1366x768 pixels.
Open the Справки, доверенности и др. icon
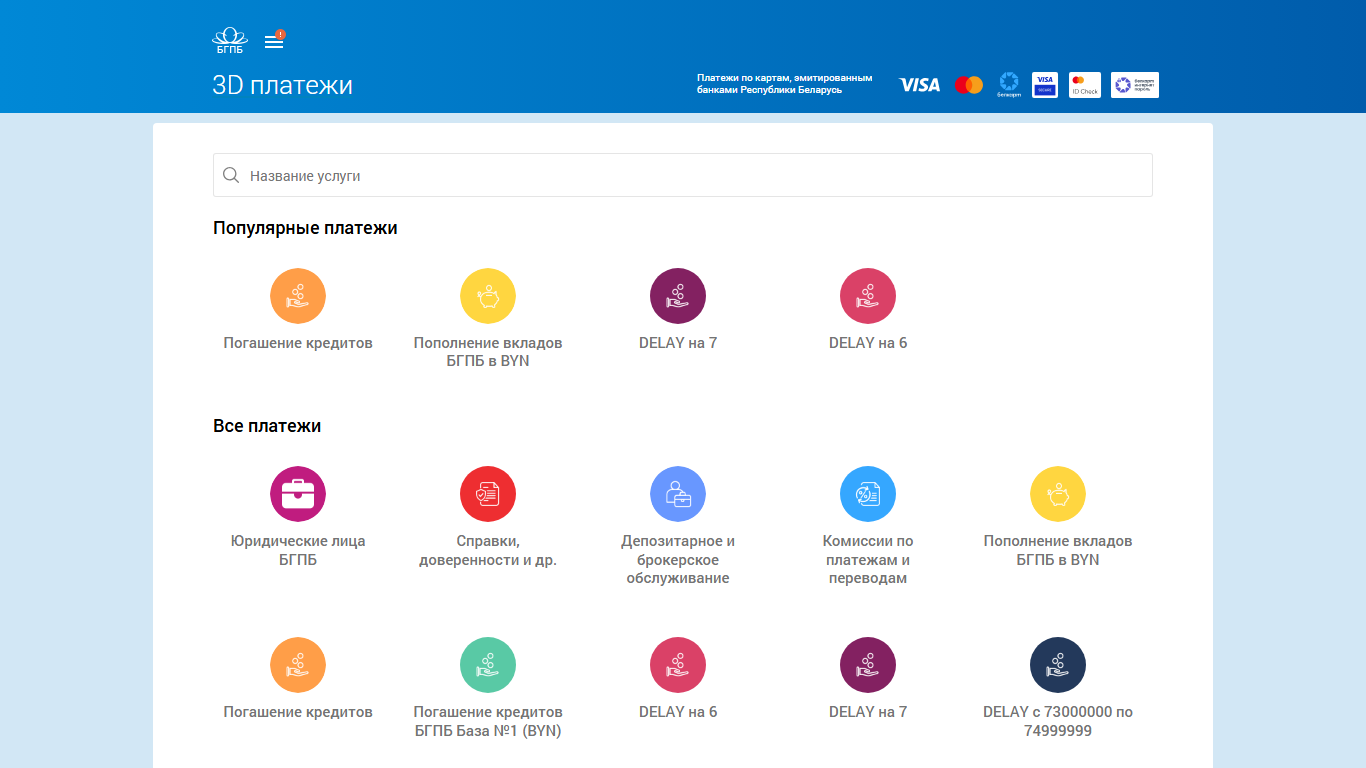coord(488,494)
